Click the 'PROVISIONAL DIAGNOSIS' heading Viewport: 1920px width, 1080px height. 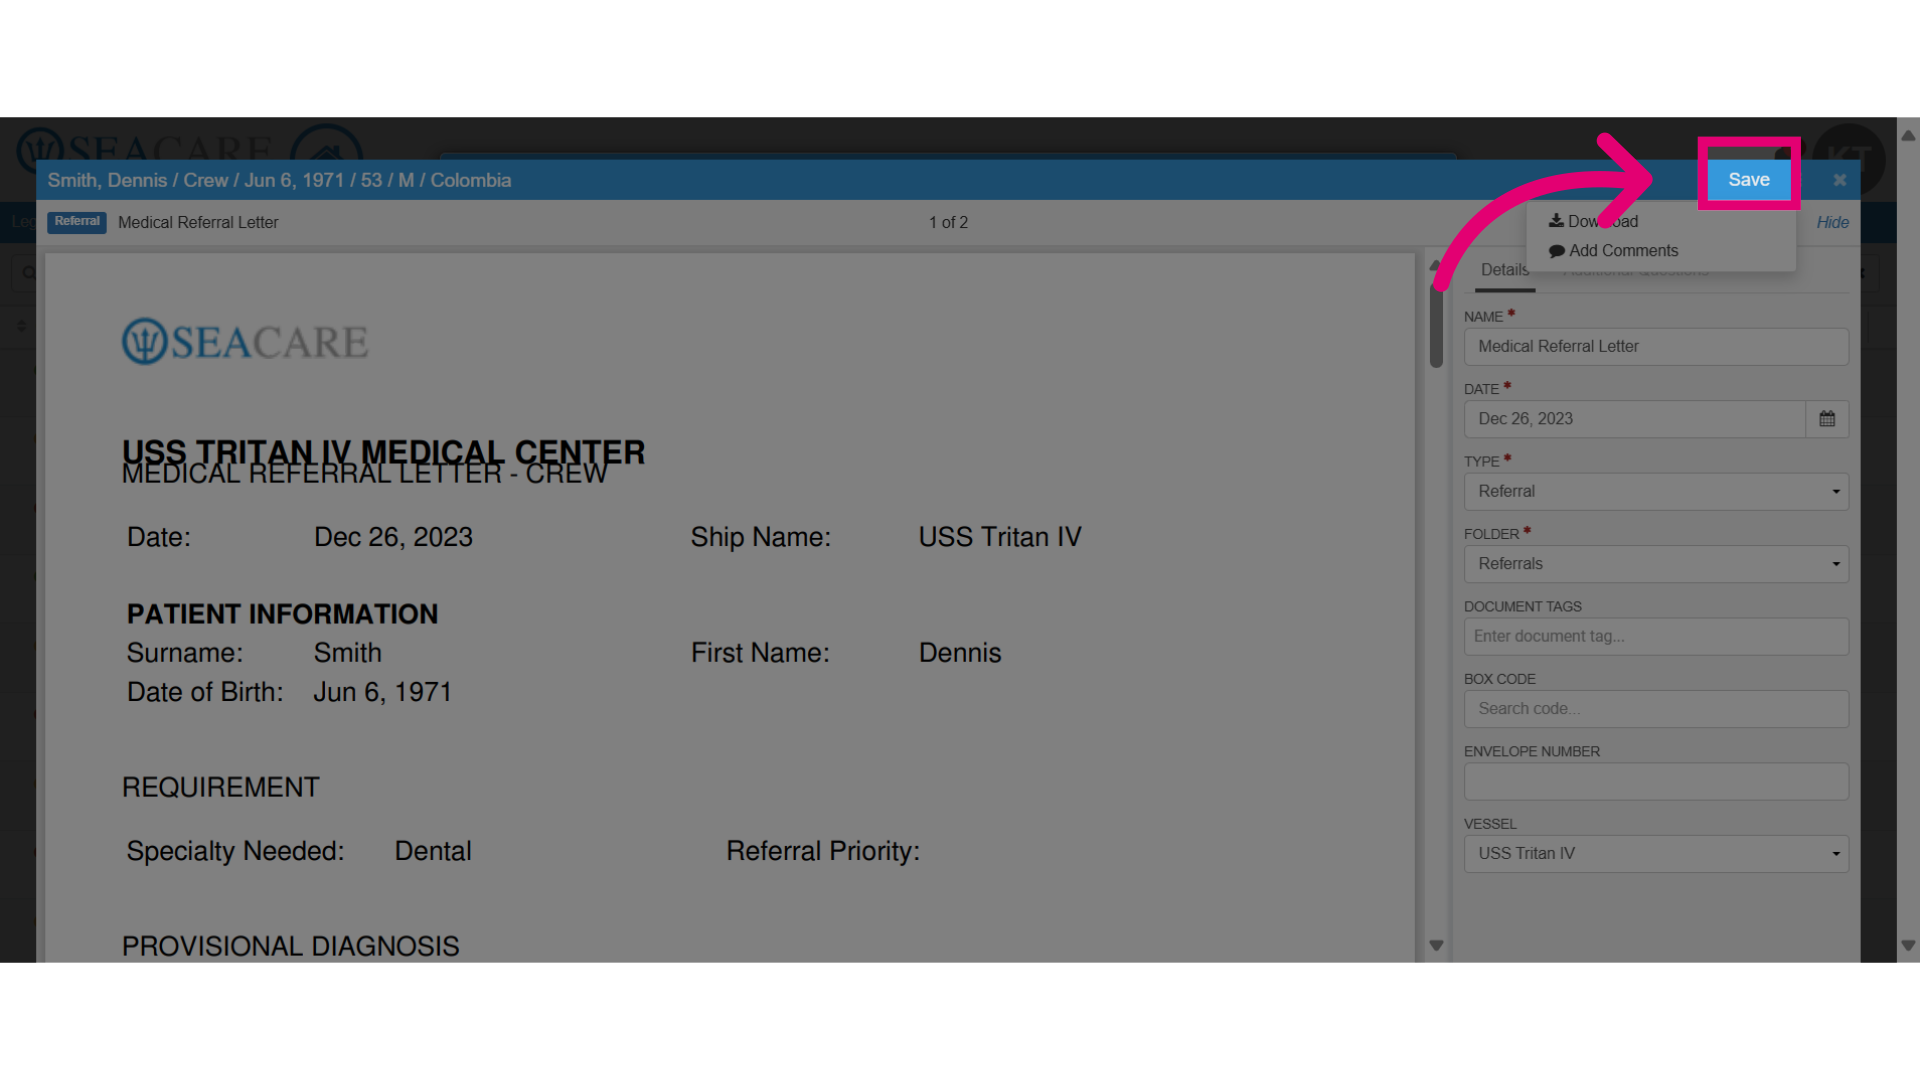[x=290, y=946]
